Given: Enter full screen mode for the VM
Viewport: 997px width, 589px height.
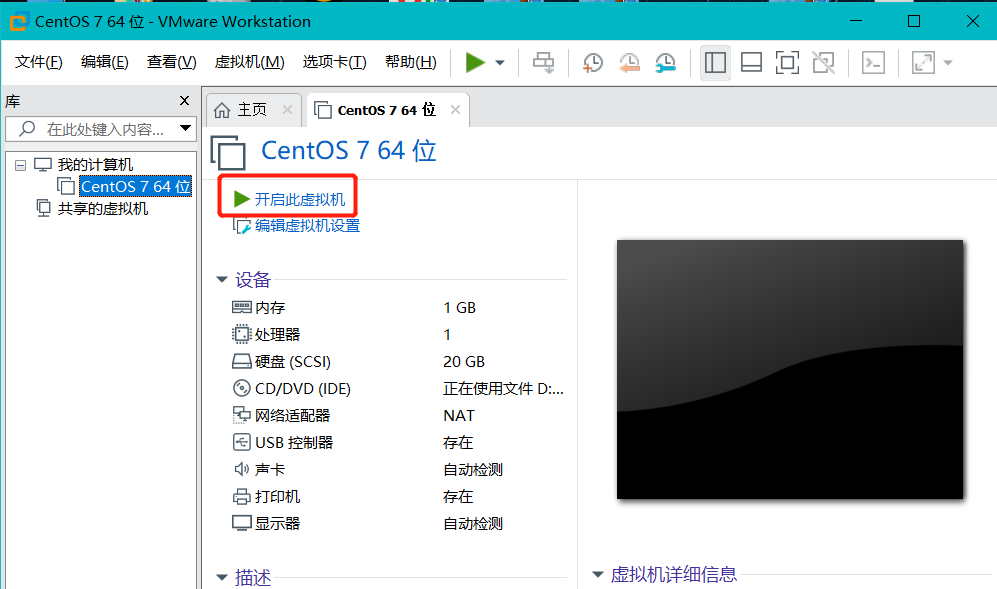Looking at the screenshot, I should 787,62.
